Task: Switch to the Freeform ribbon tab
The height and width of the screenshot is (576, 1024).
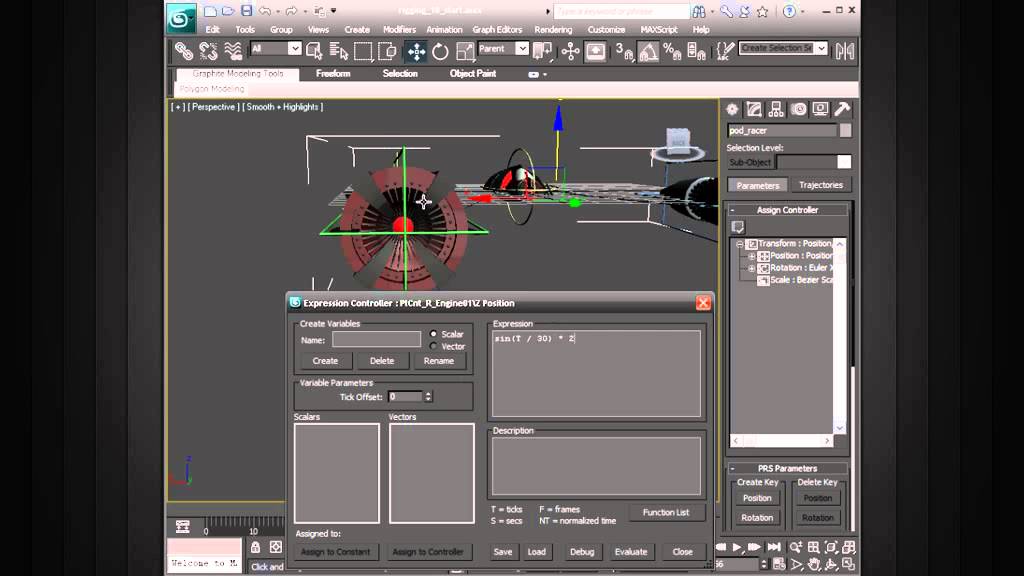Action: (x=333, y=74)
